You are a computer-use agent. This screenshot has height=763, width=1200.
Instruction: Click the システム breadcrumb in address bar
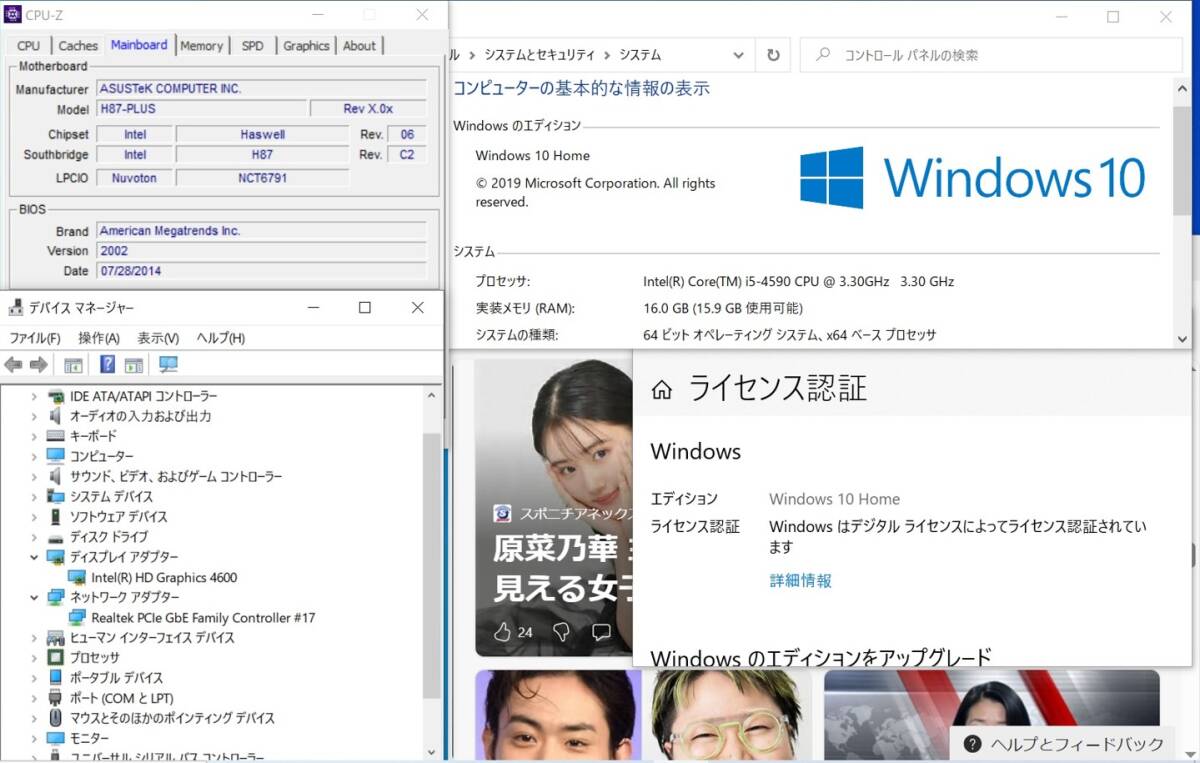click(x=640, y=55)
